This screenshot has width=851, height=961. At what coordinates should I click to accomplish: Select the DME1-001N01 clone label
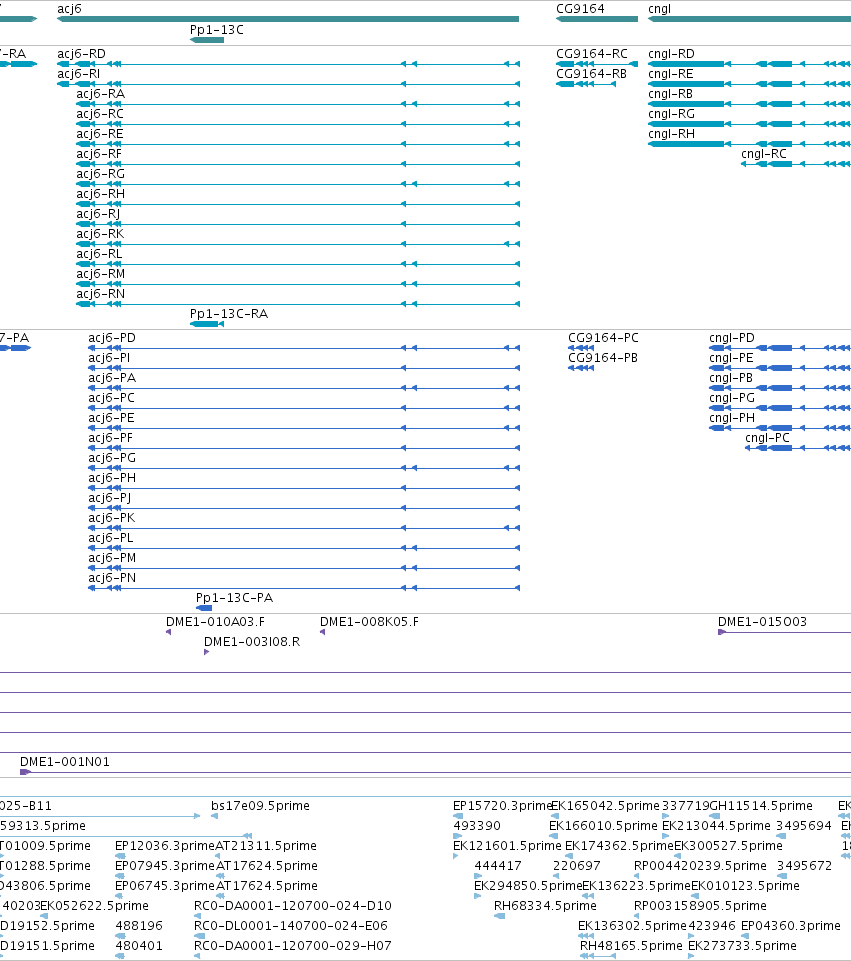coord(65,762)
